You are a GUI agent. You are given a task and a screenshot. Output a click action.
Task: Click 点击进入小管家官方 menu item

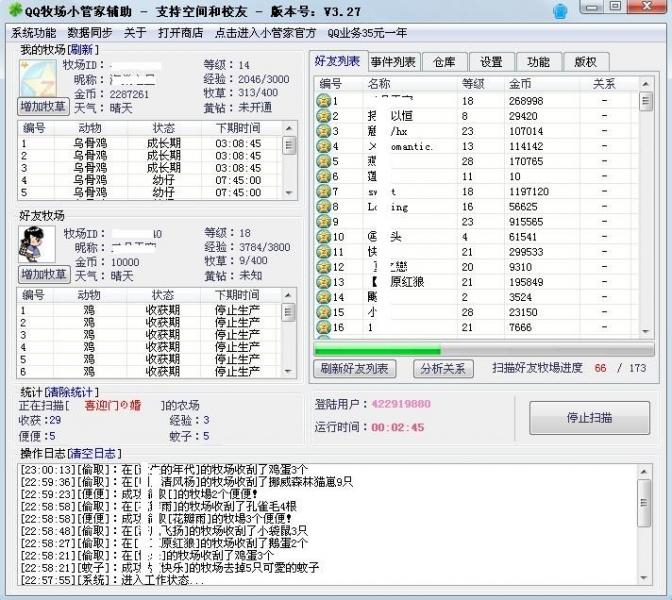[x=265, y=33]
